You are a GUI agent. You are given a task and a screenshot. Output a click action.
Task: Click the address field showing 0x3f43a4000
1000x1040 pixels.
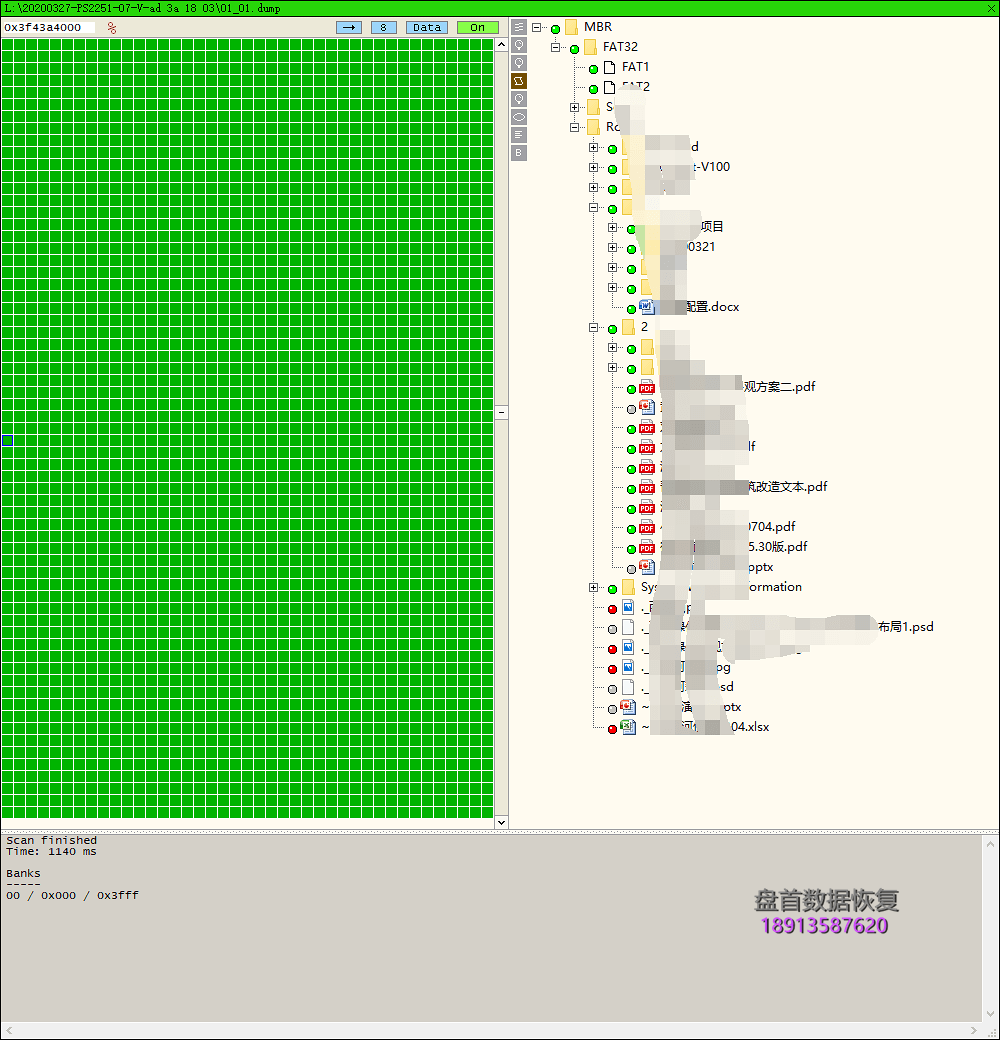(48, 27)
